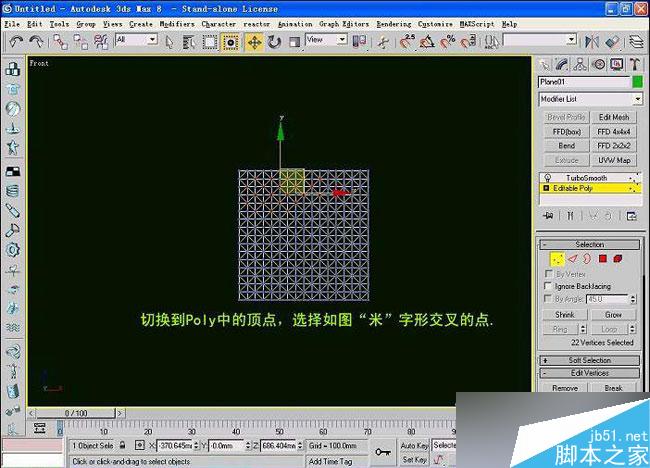Toggle the Percent Snap icon
Viewport: 650px width, 468px height.
pos(448,41)
